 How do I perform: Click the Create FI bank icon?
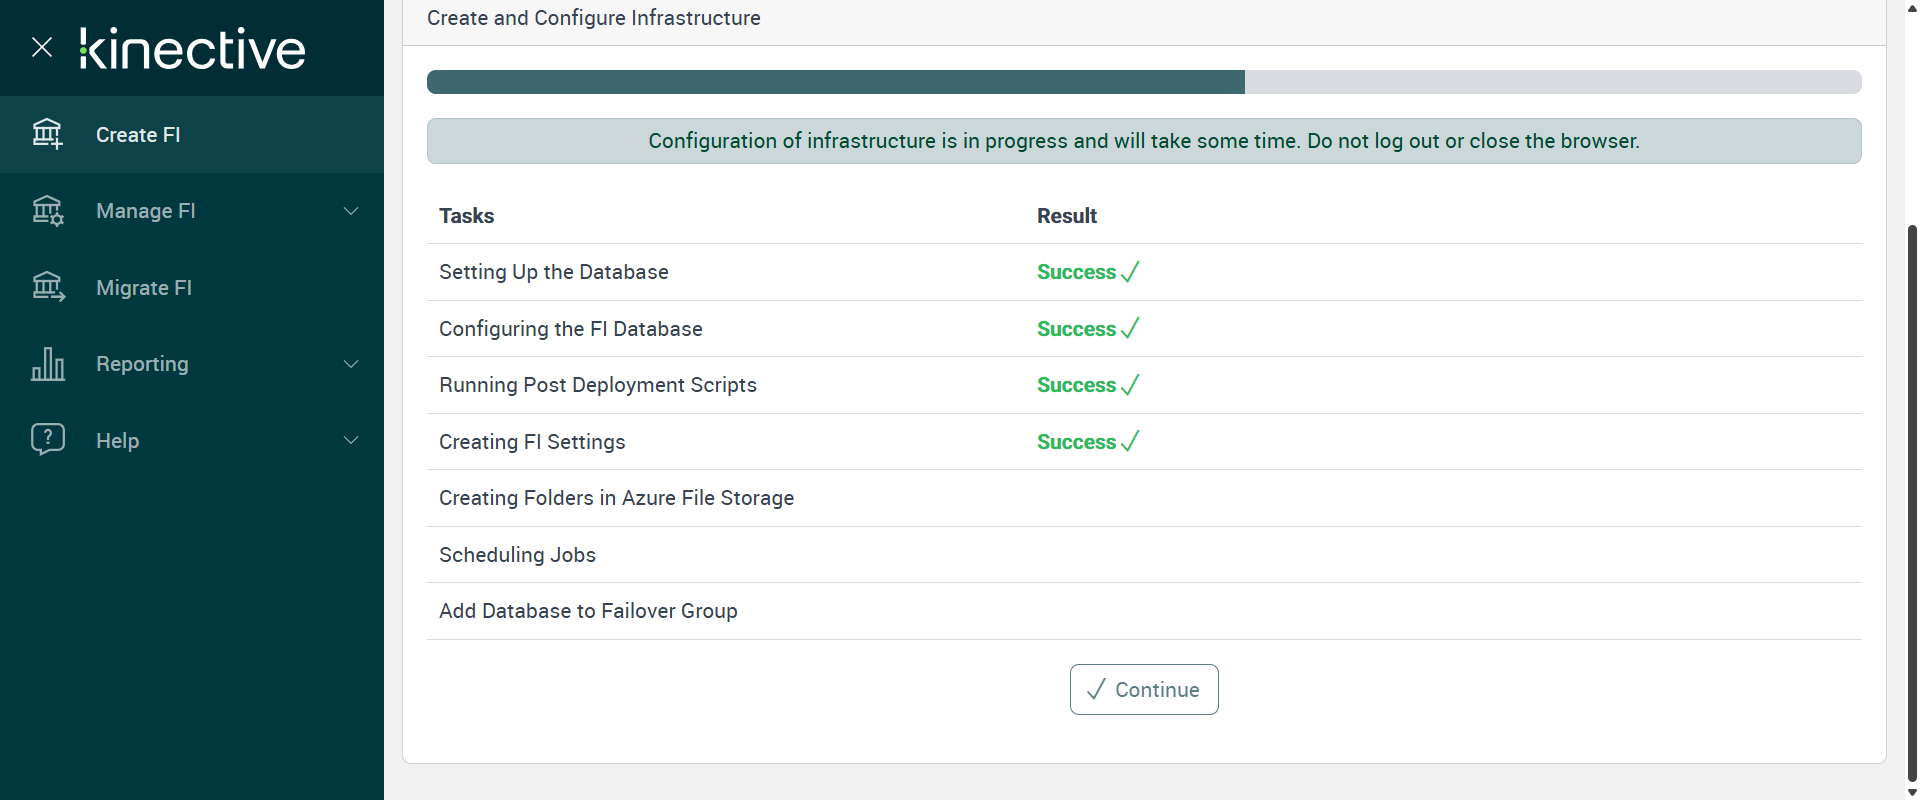tap(47, 134)
